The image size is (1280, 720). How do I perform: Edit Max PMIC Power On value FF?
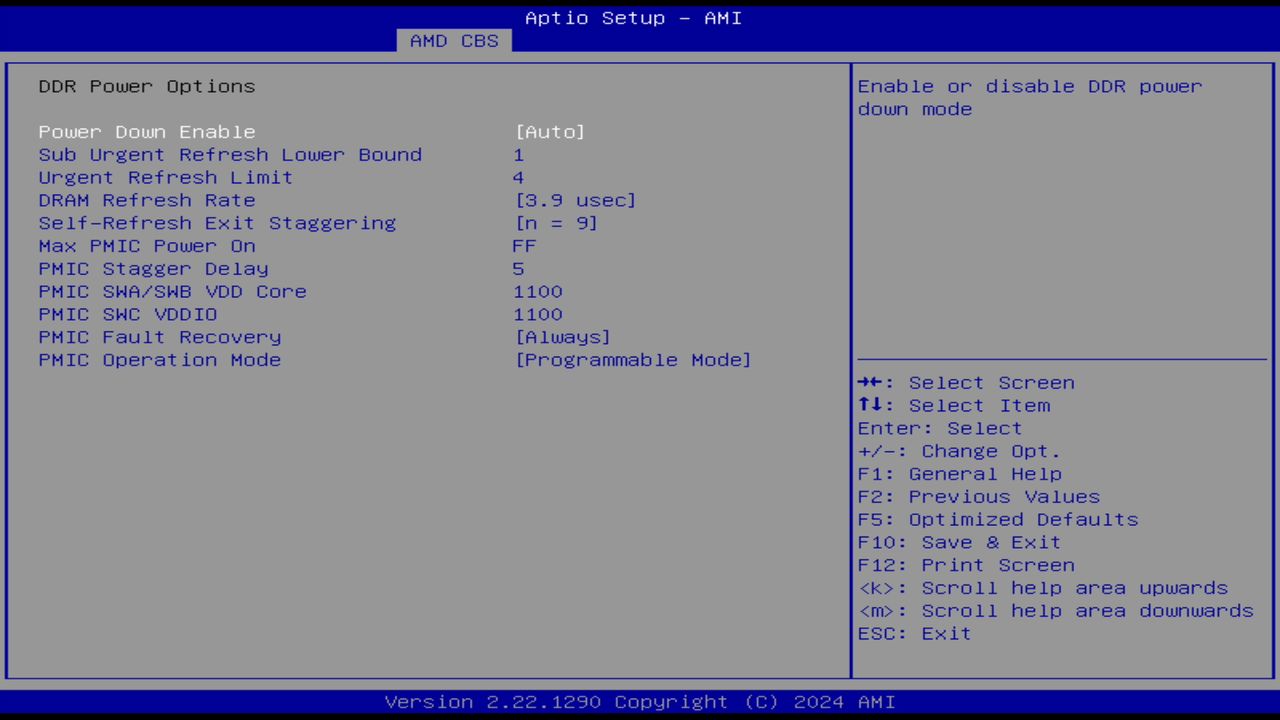click(x=524, y=246)
